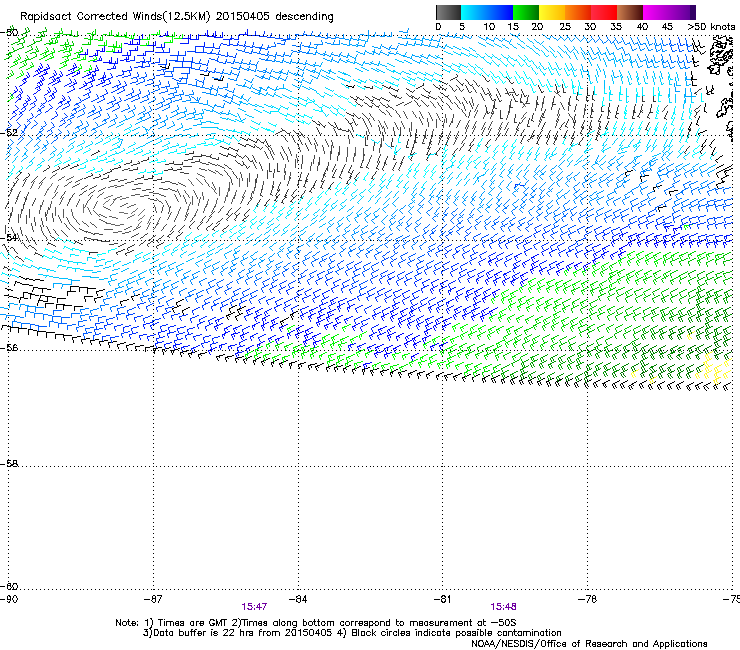Click the legend label '25'

[x=565, y=27]
